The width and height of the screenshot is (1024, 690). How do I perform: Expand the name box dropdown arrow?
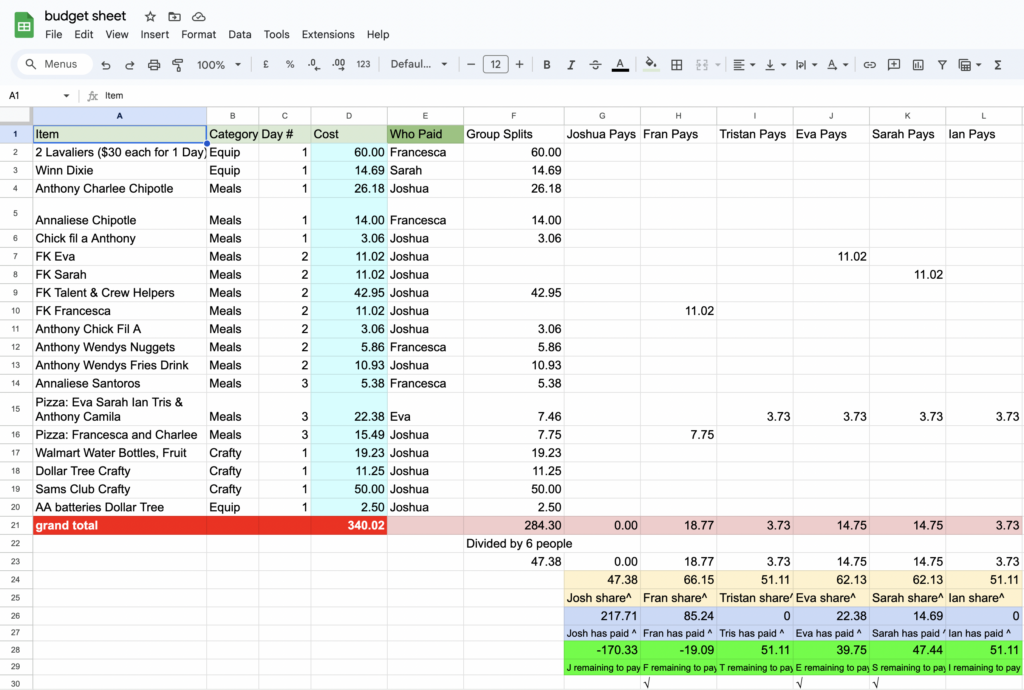click(67, 96)
